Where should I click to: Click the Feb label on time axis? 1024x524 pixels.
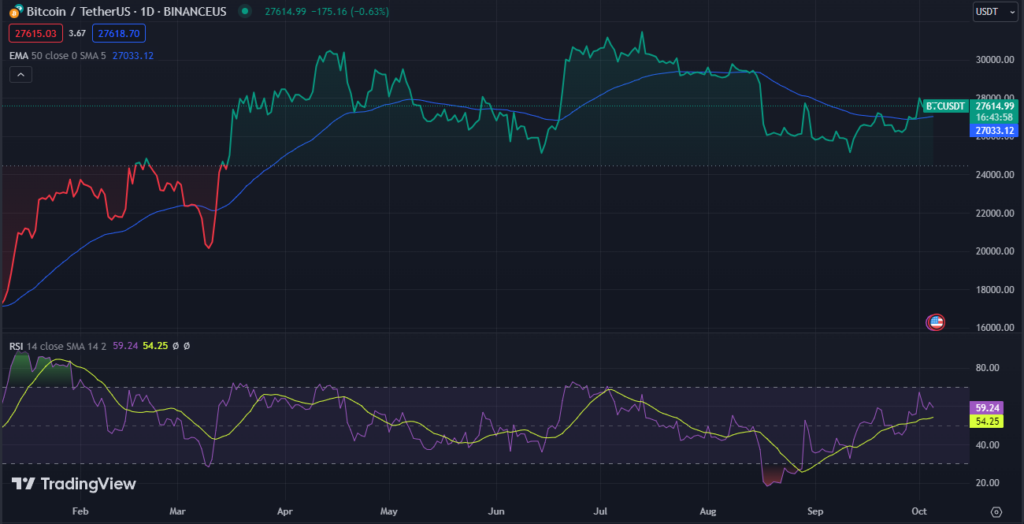(79, 510)
